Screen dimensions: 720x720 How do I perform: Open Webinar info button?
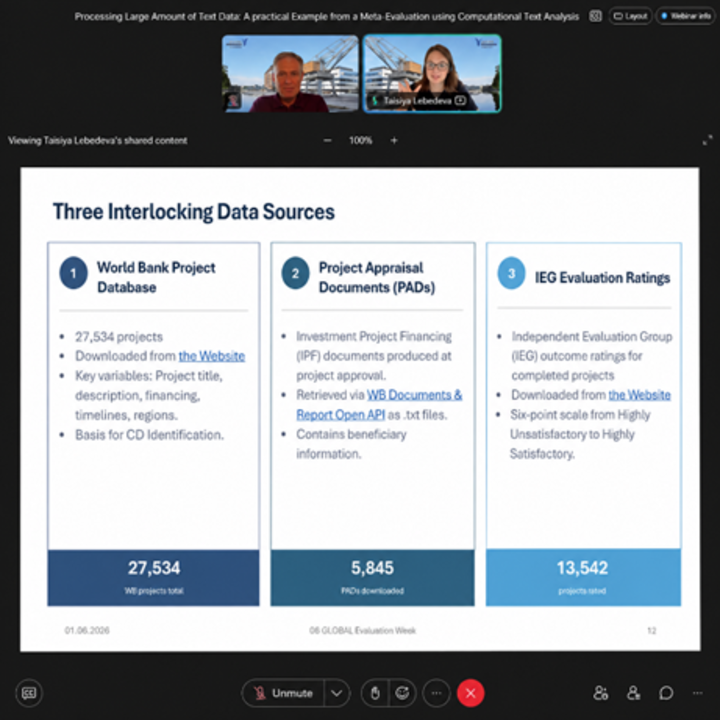coord(686,16)
